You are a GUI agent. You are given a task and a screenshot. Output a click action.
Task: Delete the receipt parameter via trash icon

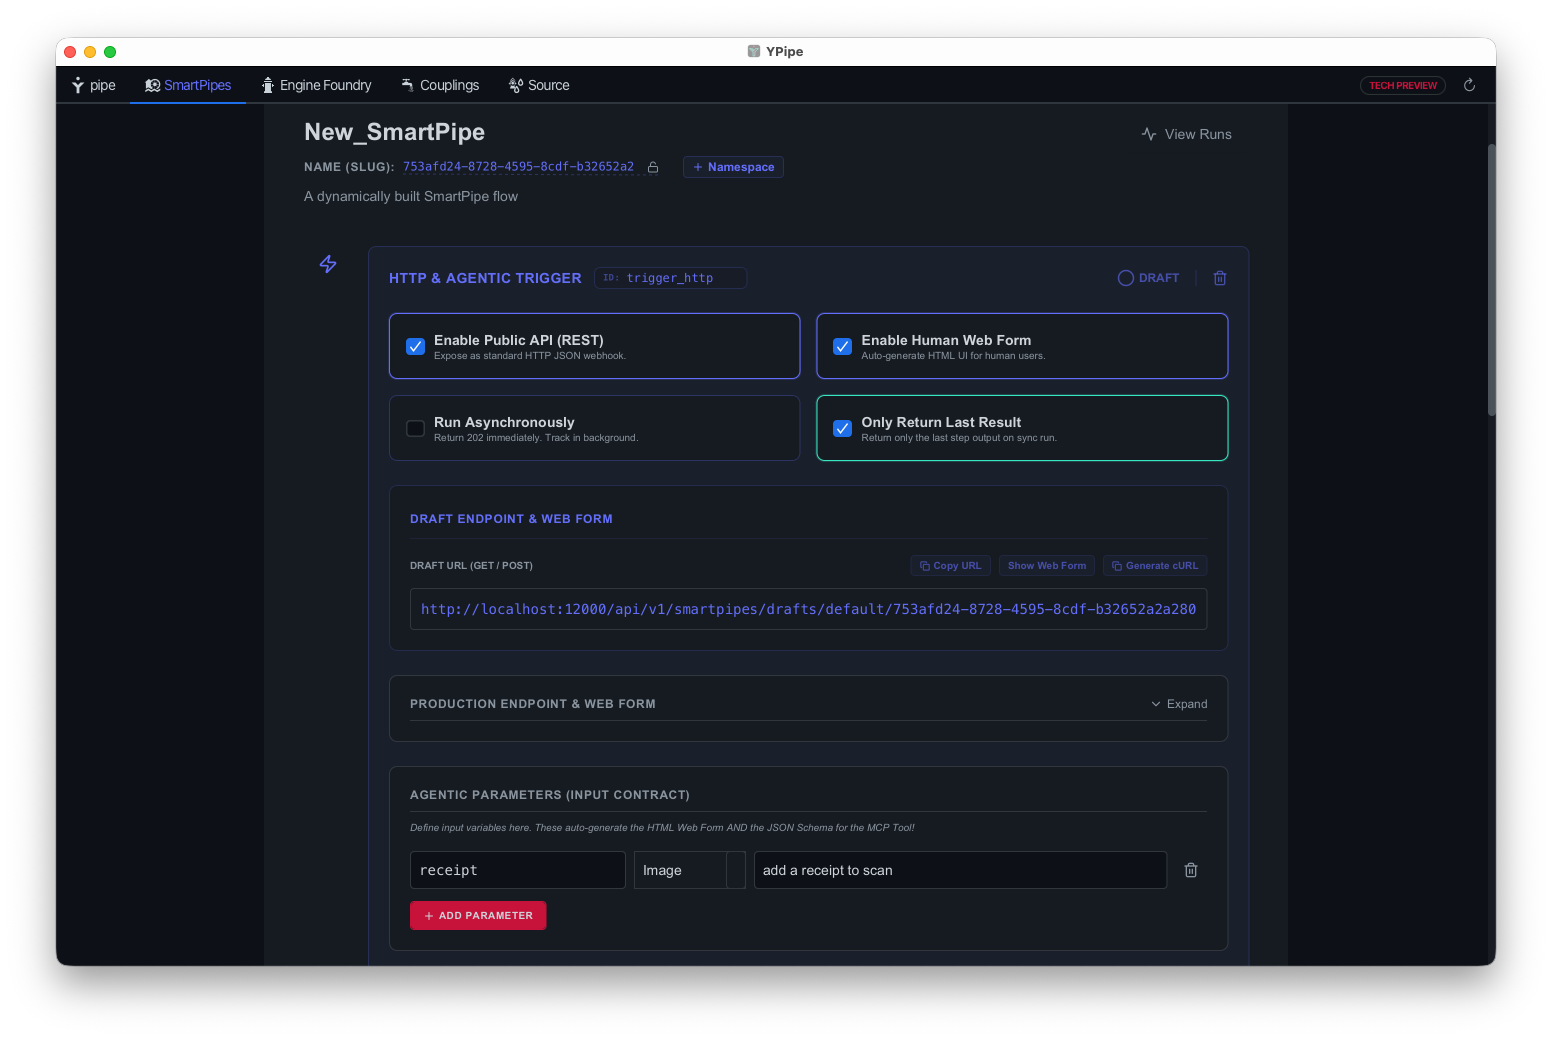click(x=1191, y=870)
